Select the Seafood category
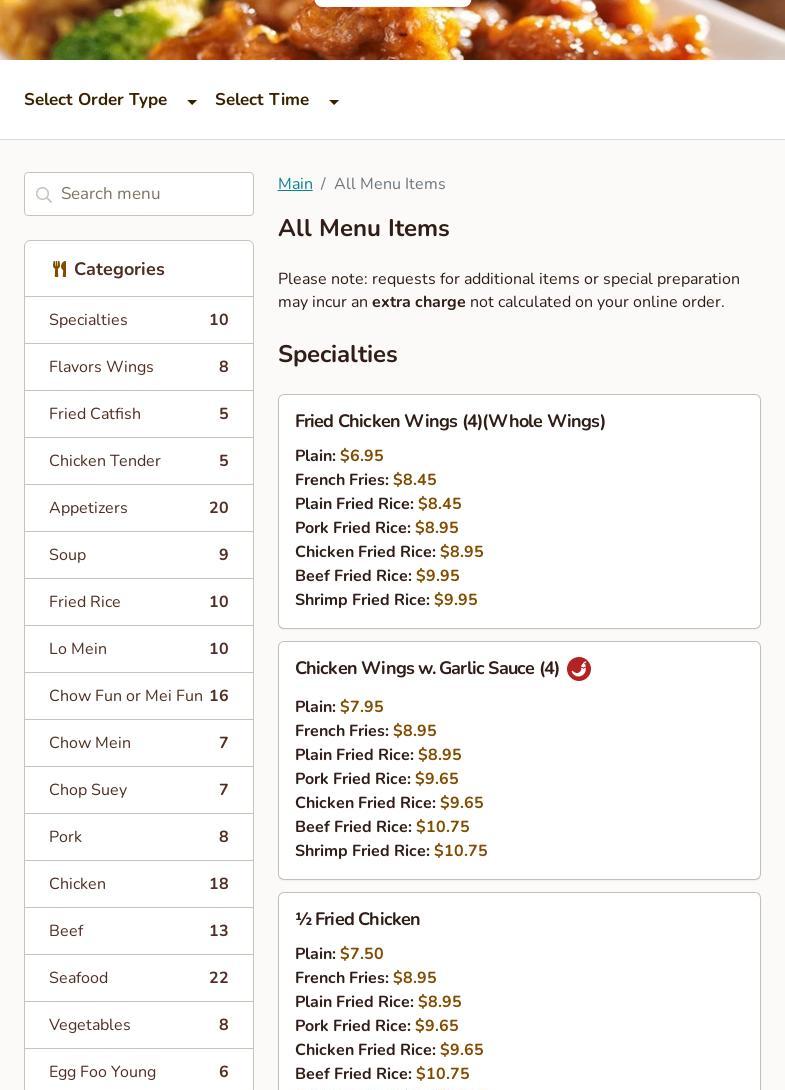The width and height of the screenshot is (785, 1090). tap(138, 978)
